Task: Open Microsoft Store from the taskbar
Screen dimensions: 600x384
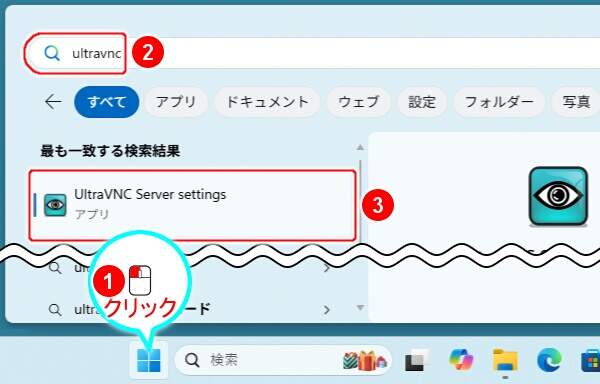Action: [590, 360]
